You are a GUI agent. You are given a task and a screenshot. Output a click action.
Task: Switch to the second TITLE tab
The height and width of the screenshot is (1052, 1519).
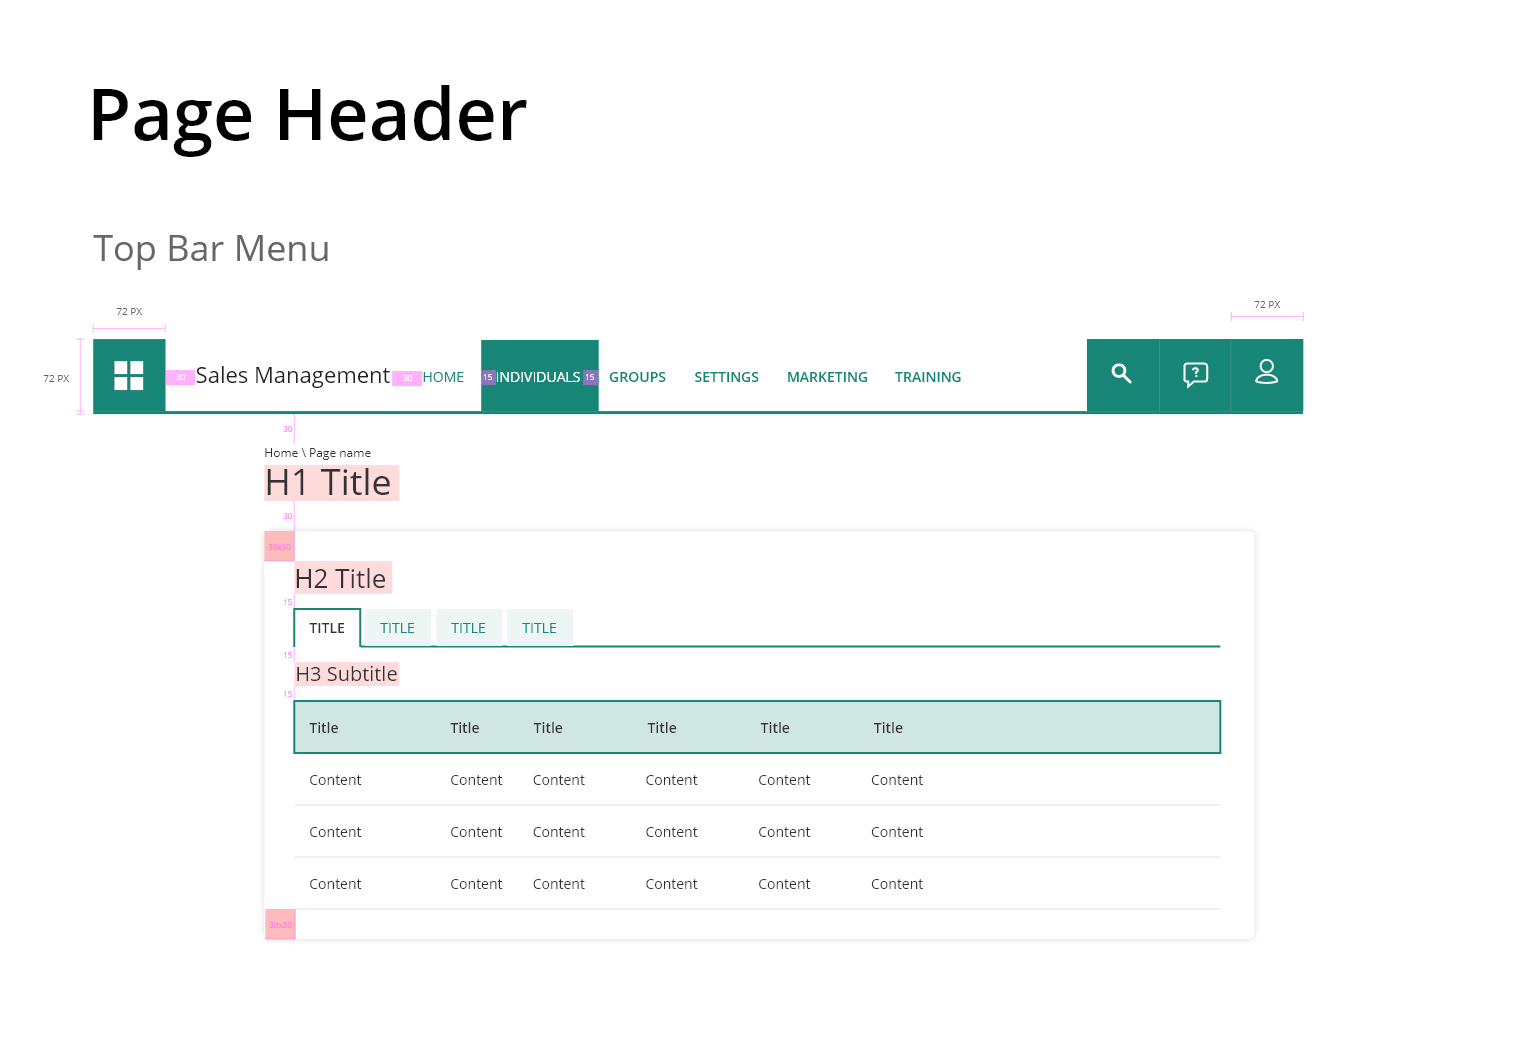(x=397, y=628)
